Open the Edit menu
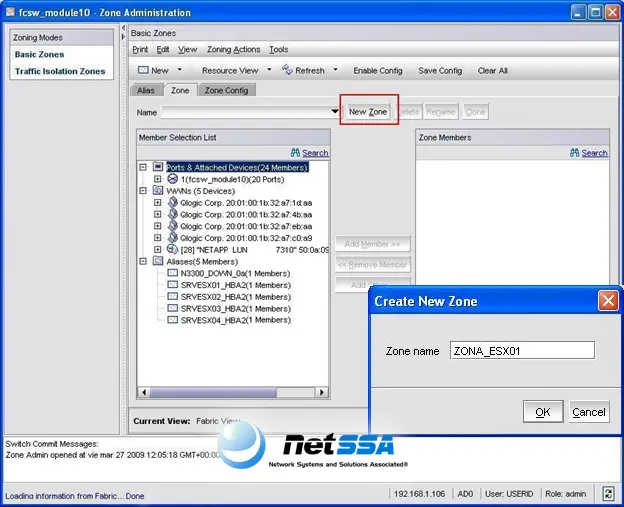Screen dimensions: 624x507 [163, 49]
